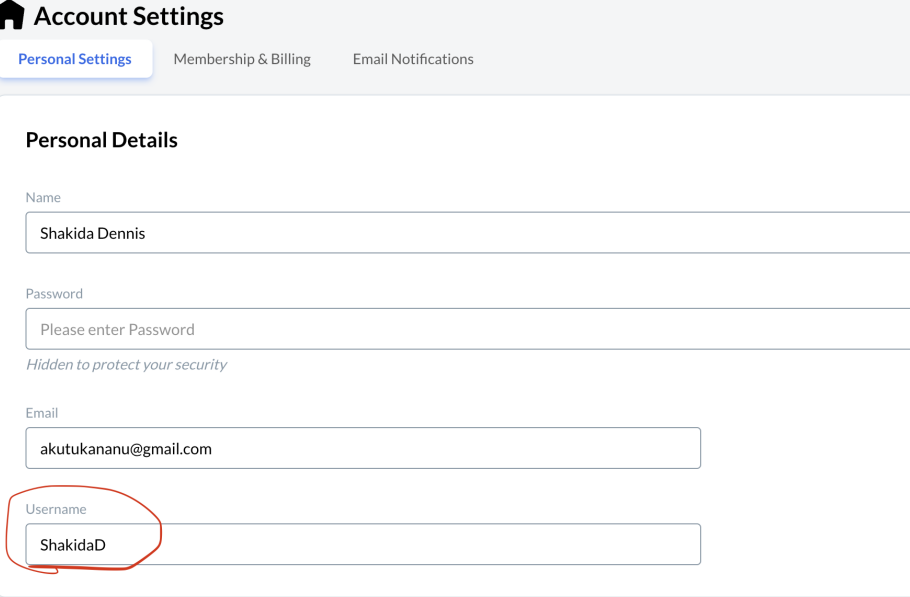Click the Email field label
Viewport: 910px width, 597px height.
[42, 413]
